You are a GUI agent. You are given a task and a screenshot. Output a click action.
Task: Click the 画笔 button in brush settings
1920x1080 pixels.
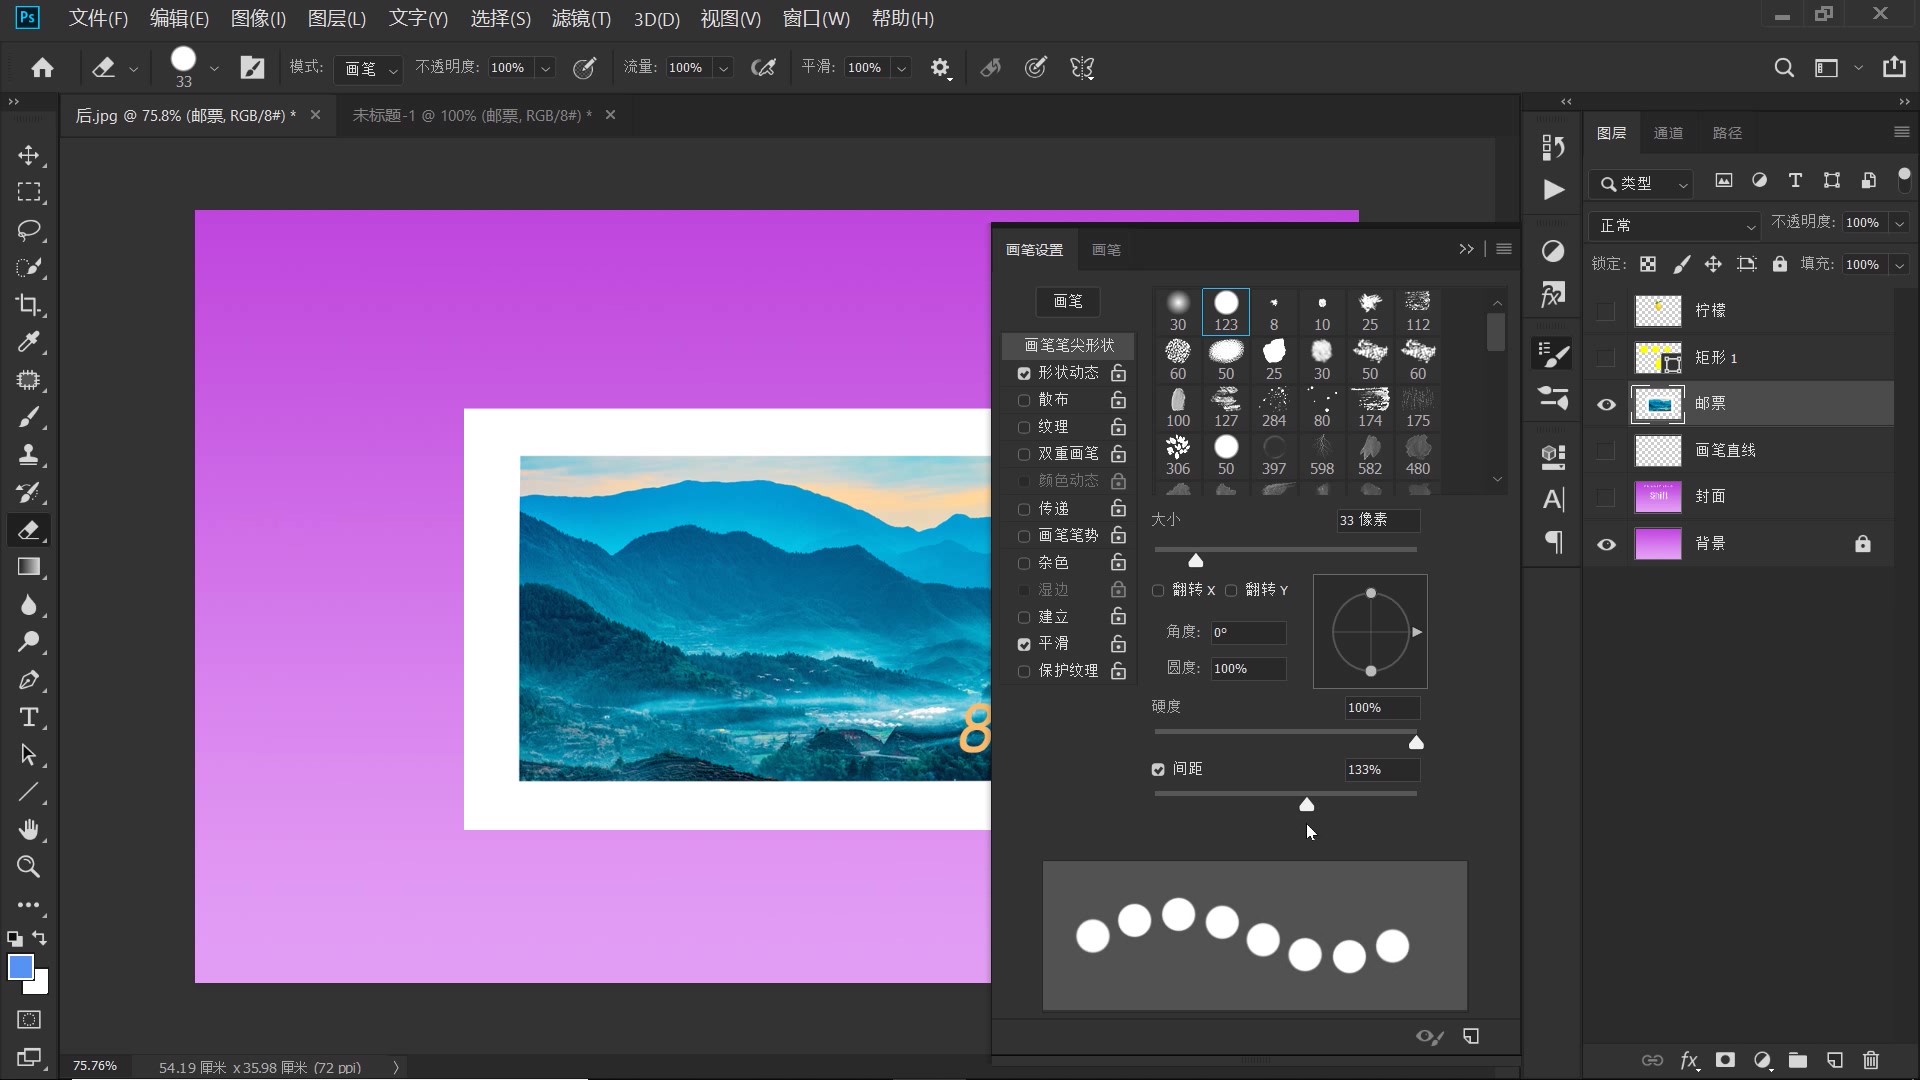point(1067,301)
